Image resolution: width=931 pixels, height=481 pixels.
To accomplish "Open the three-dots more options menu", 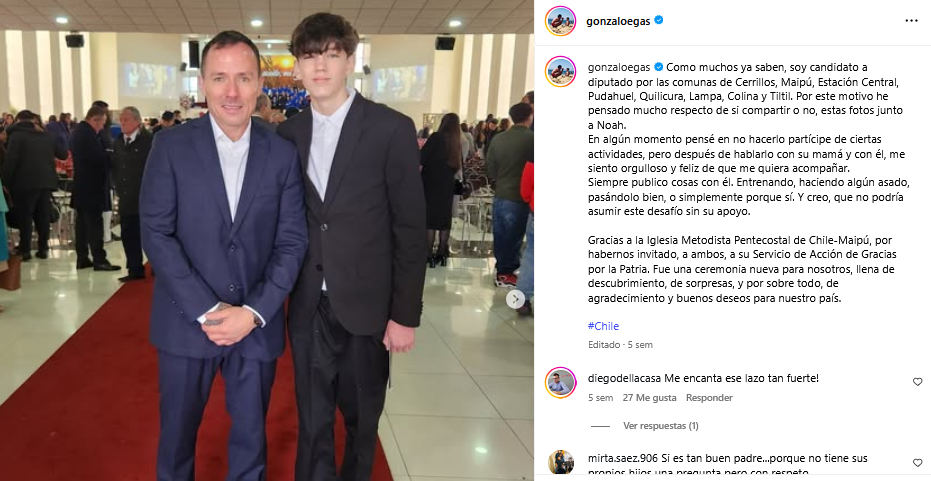I will tap(911, 21).
